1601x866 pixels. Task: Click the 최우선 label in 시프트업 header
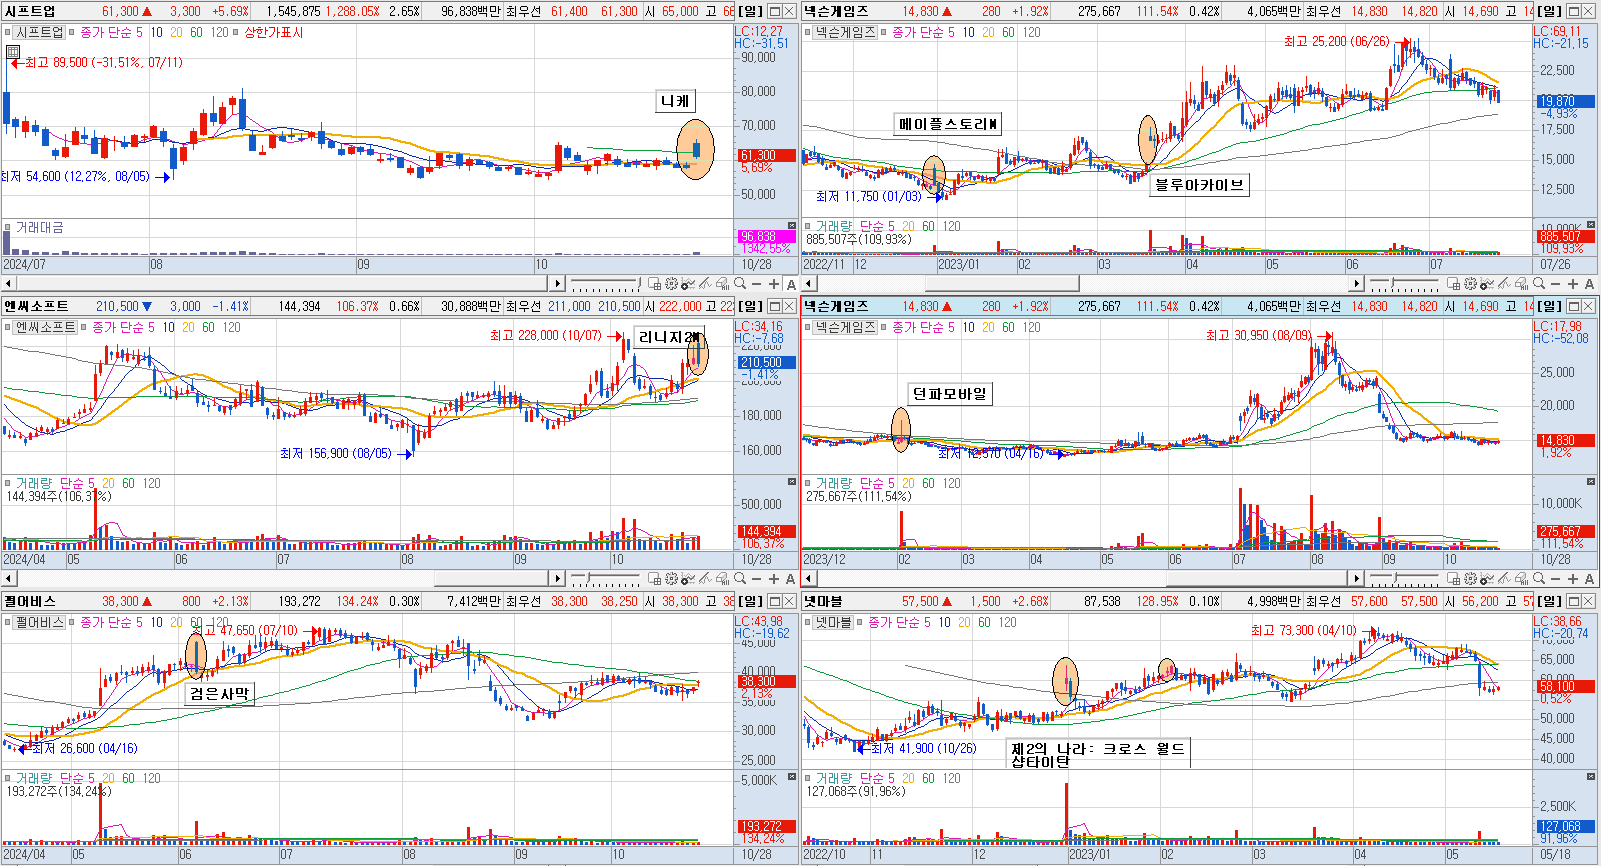click(523, 11)
